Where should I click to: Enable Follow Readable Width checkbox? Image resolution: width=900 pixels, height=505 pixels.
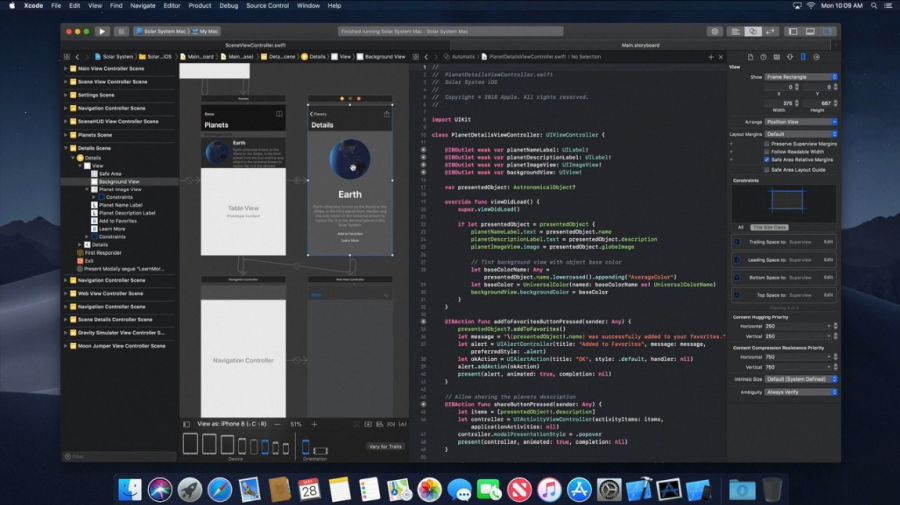[x=767, y=152]
